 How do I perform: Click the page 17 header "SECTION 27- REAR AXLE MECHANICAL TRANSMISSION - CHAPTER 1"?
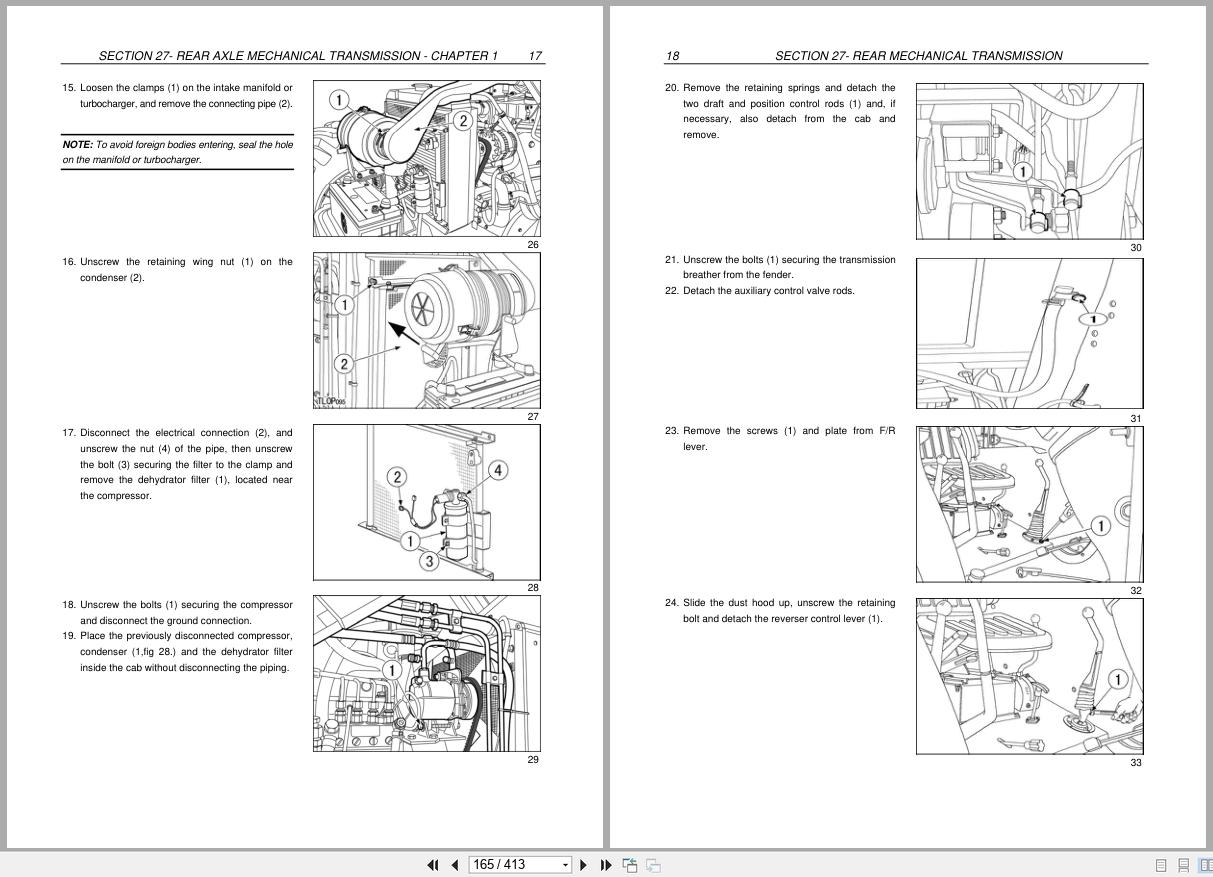tap(298, 56)
